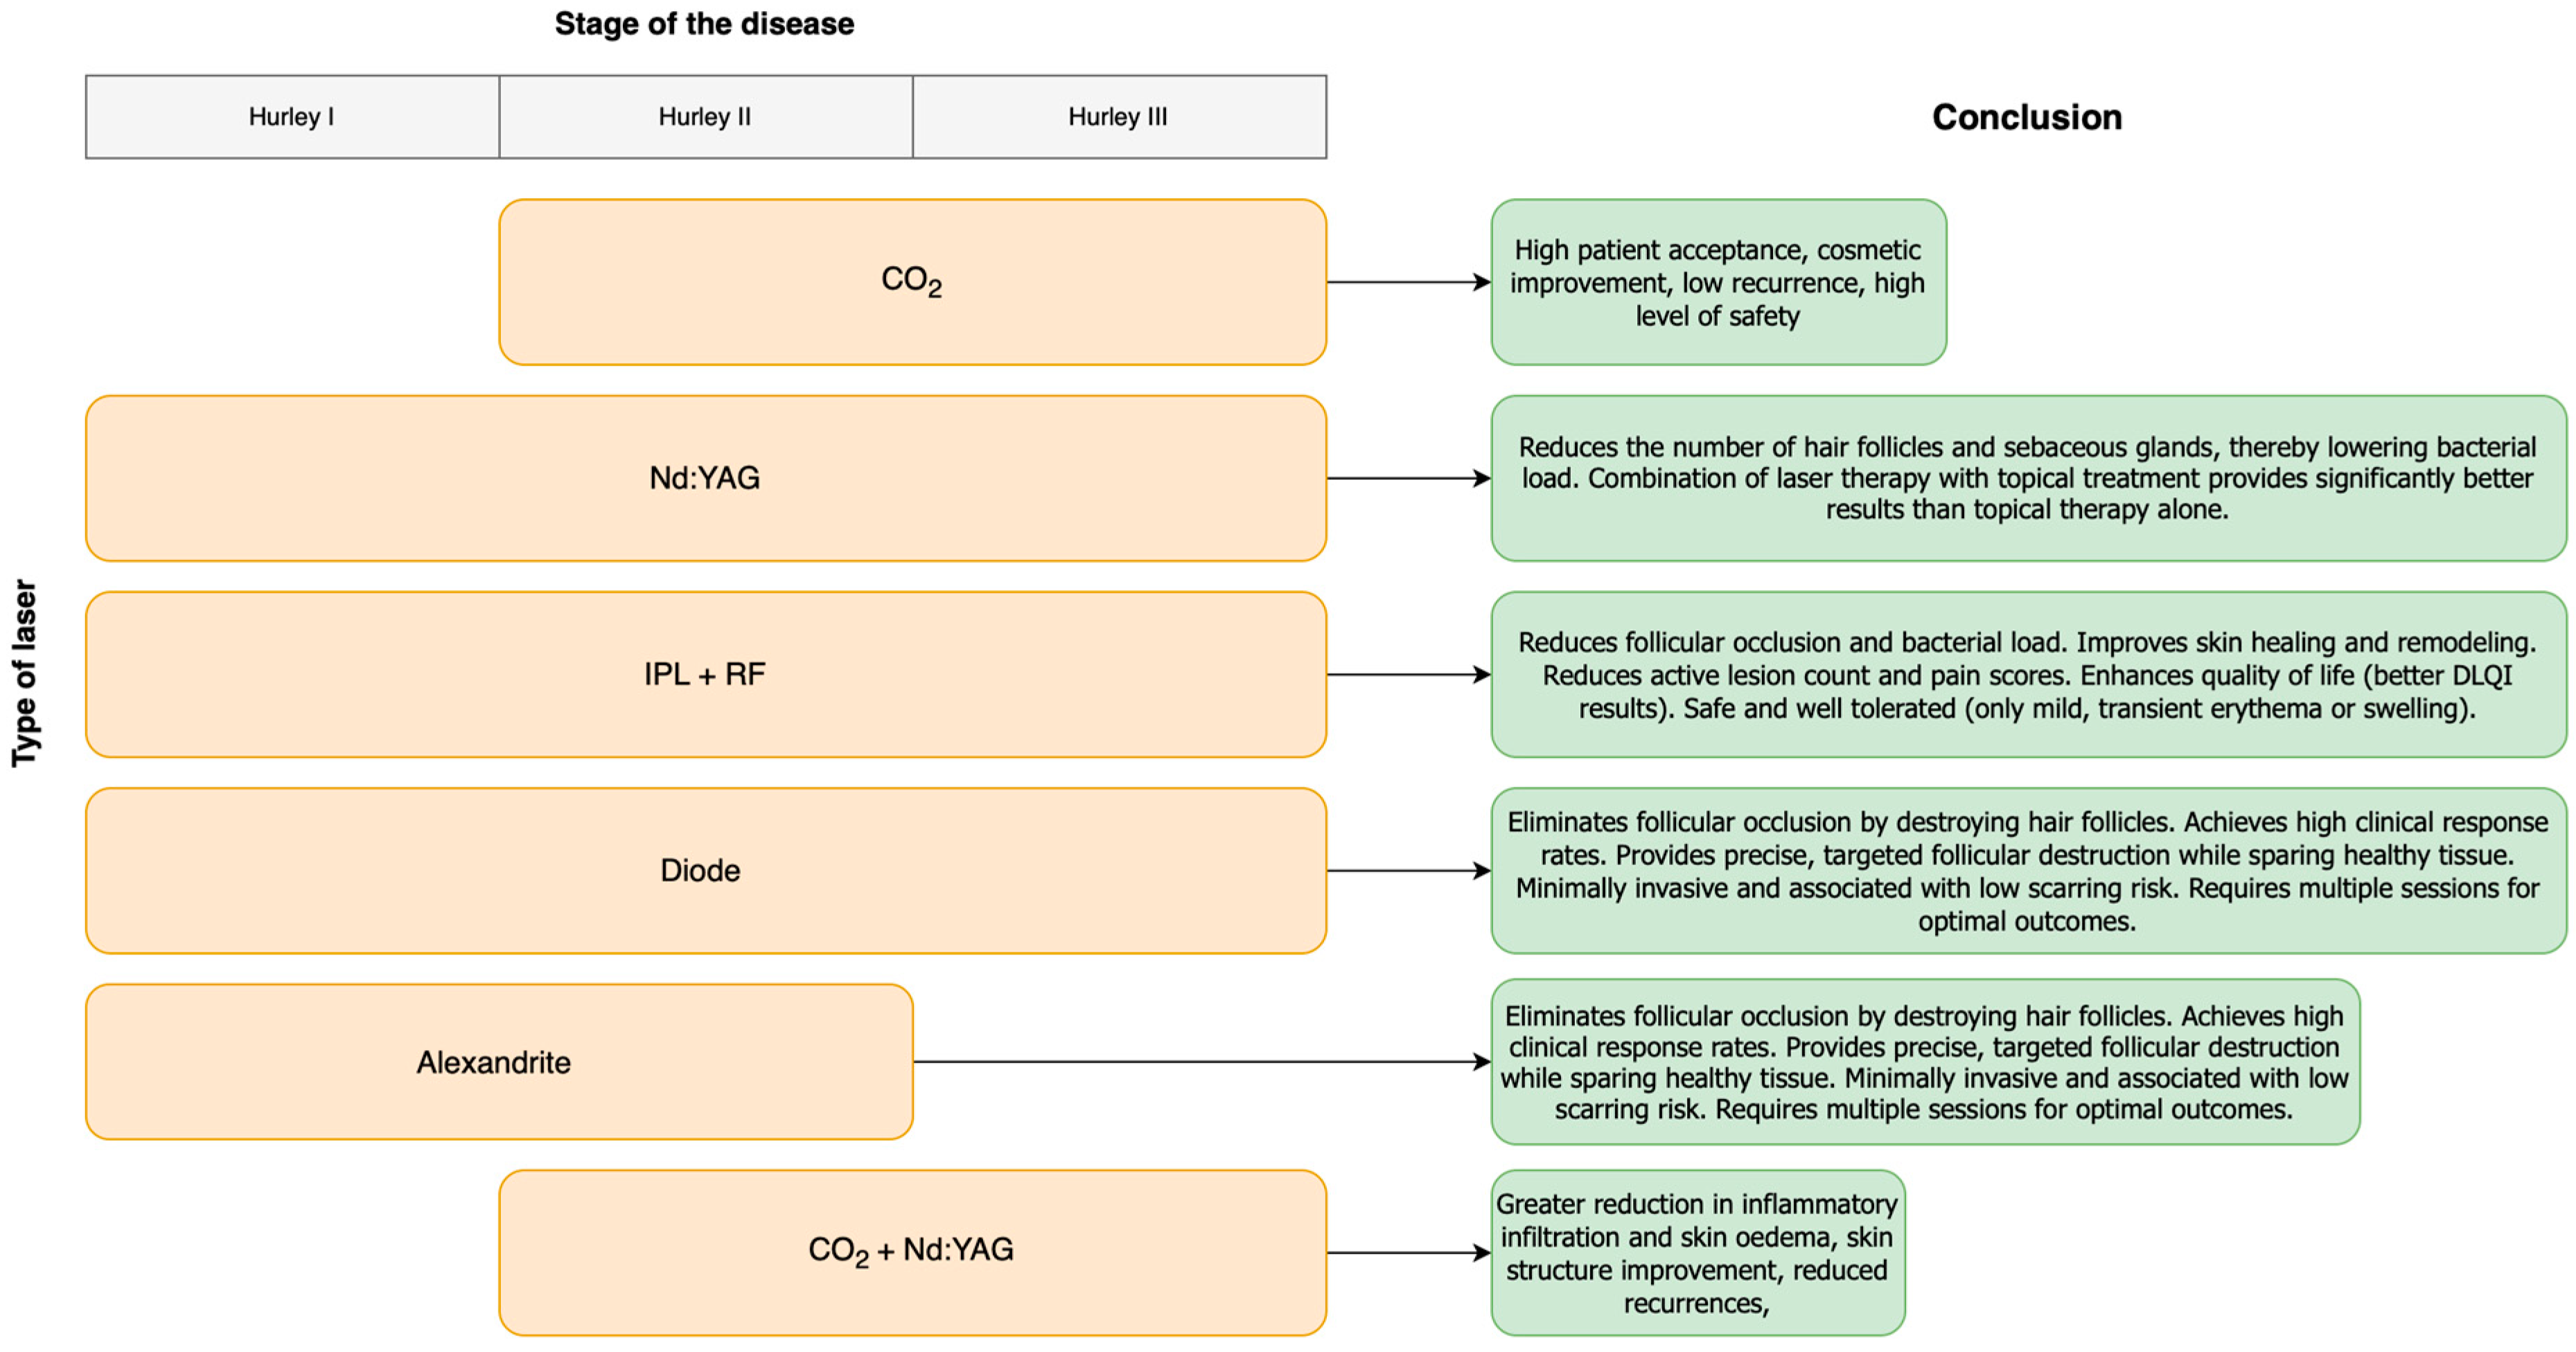Select the "Type of laser" vertical label
This screenshot has height=1352, width=2576.
pos(24,673)
